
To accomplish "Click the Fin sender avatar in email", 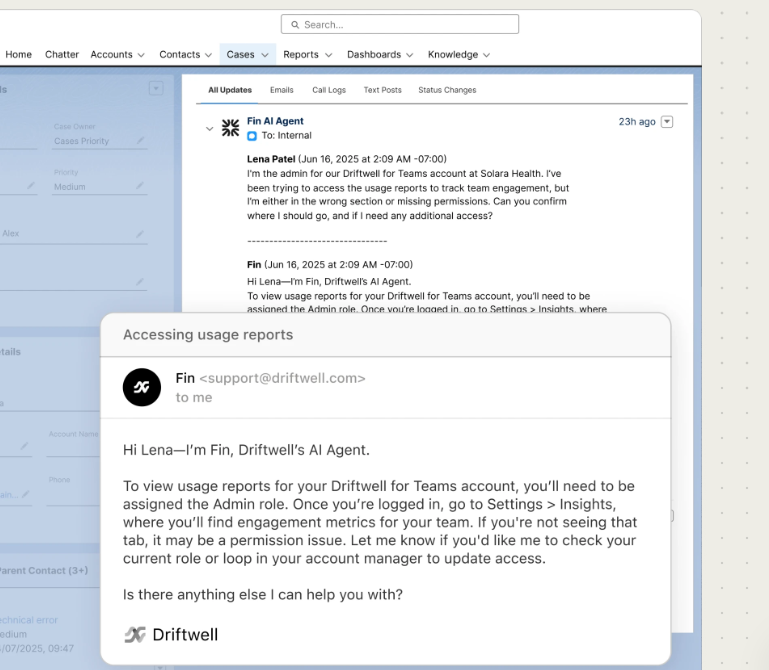I will [142, 387].
